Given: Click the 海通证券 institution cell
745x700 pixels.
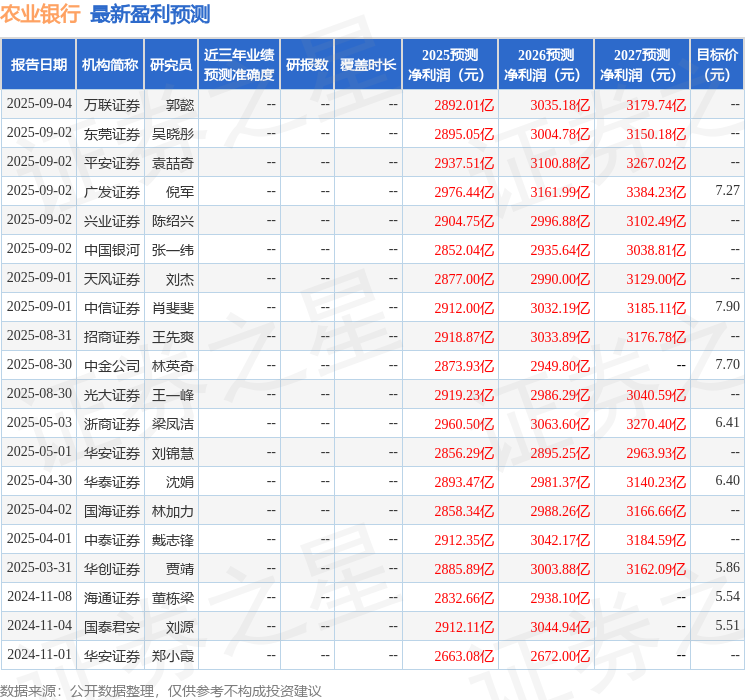Looking at the screenshot, I should pyautogui.click(x=112, y=598).
